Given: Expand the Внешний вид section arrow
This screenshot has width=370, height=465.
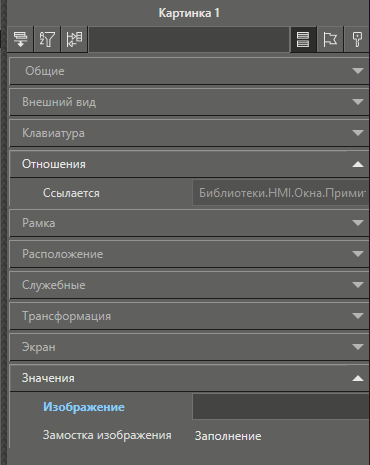Looking at the screenshot, I should (x=358, y=102).
